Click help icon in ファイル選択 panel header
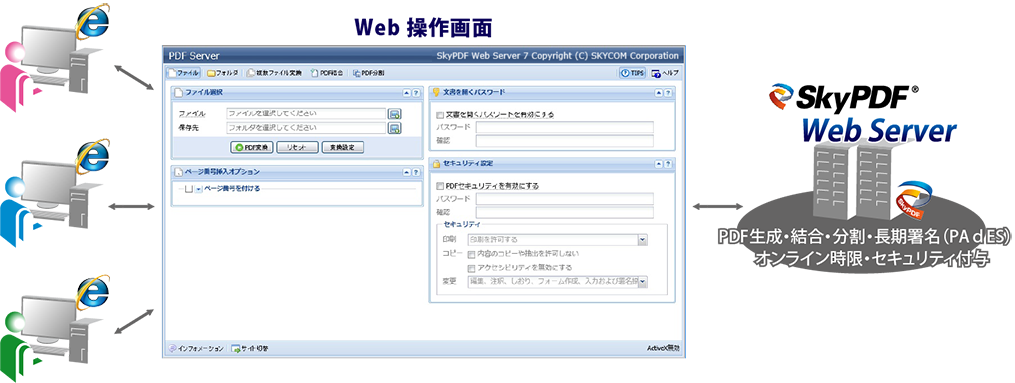The width and height of the screenshot is (1015, 383). click(416, 93)
